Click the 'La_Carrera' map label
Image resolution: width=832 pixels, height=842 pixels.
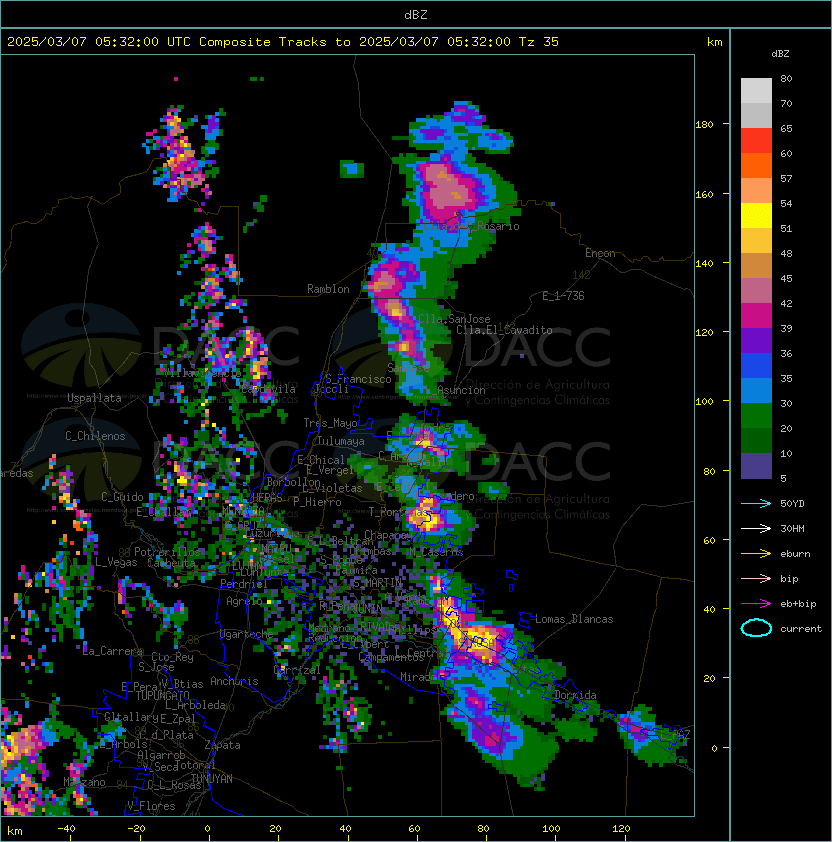click(x=113, y=651)
